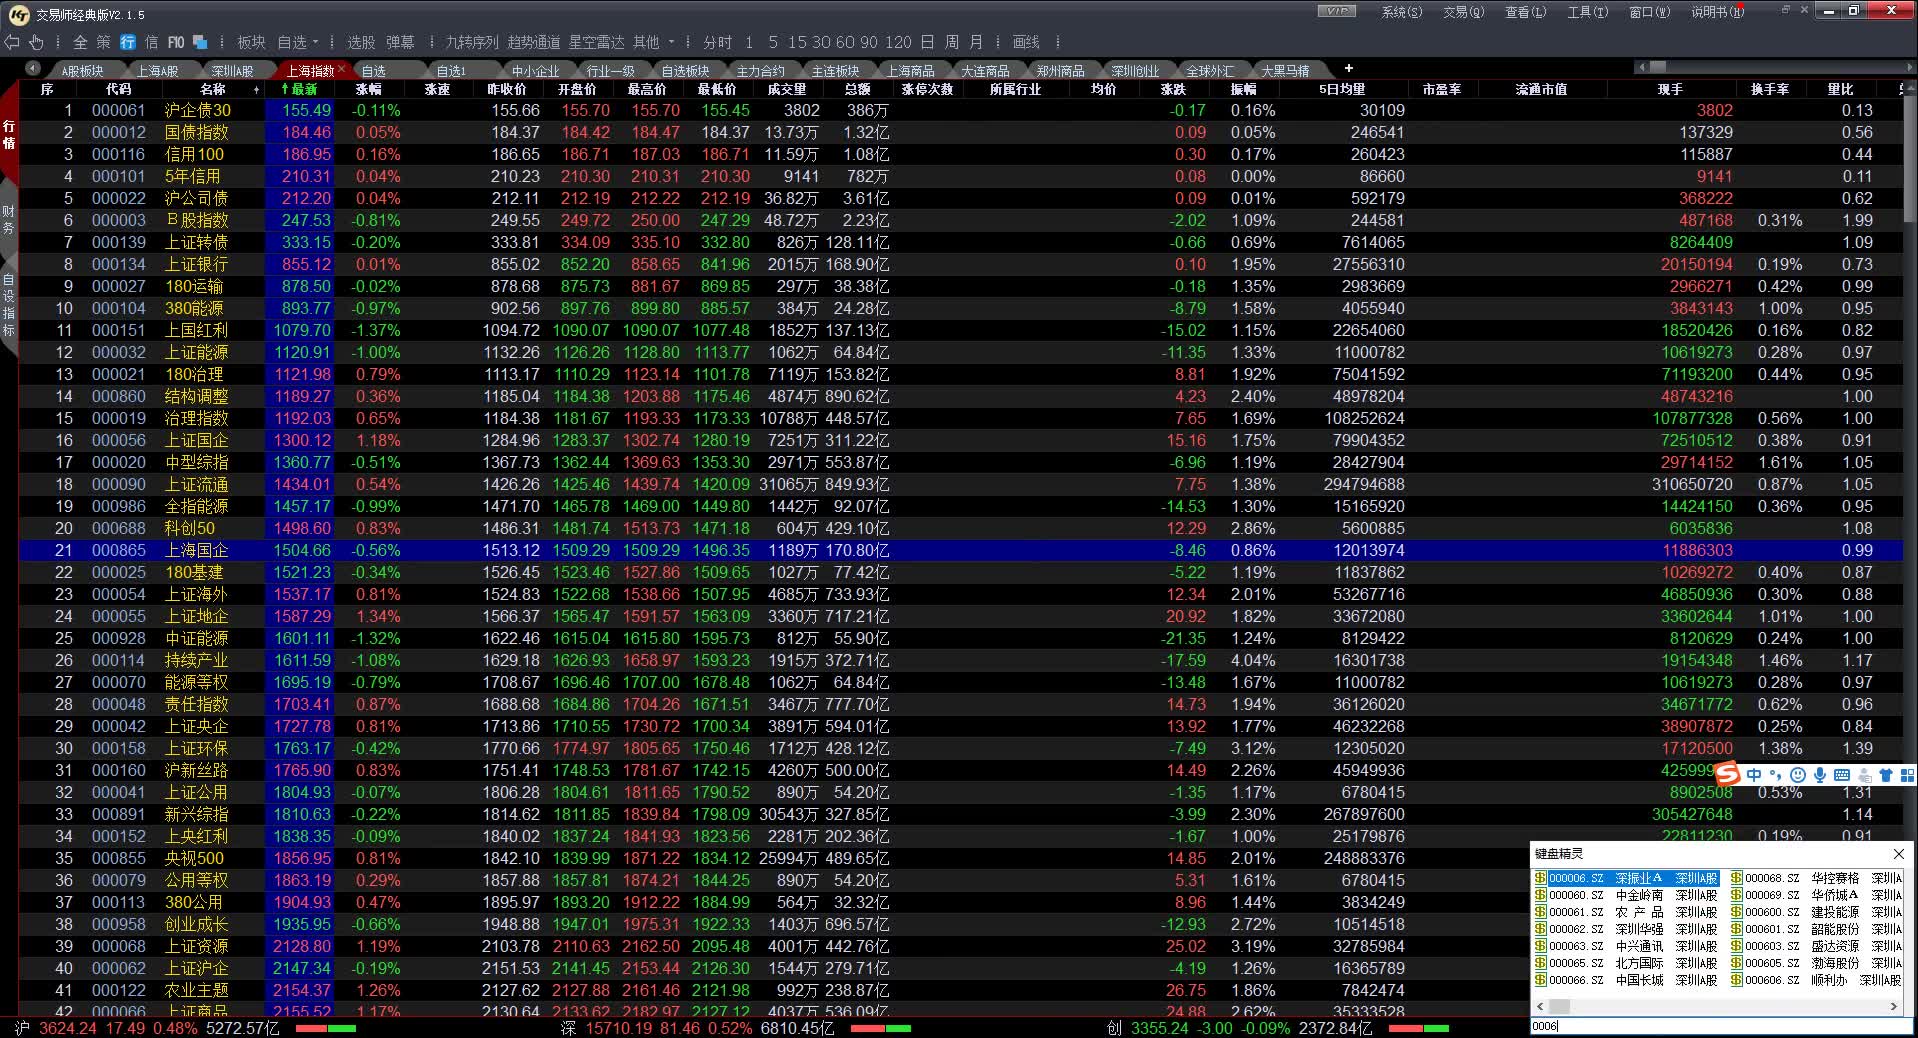The width and height of the screenshot is (1918, 1038).
Task: Open 财务 left sidebar tab
Action: 9,220
